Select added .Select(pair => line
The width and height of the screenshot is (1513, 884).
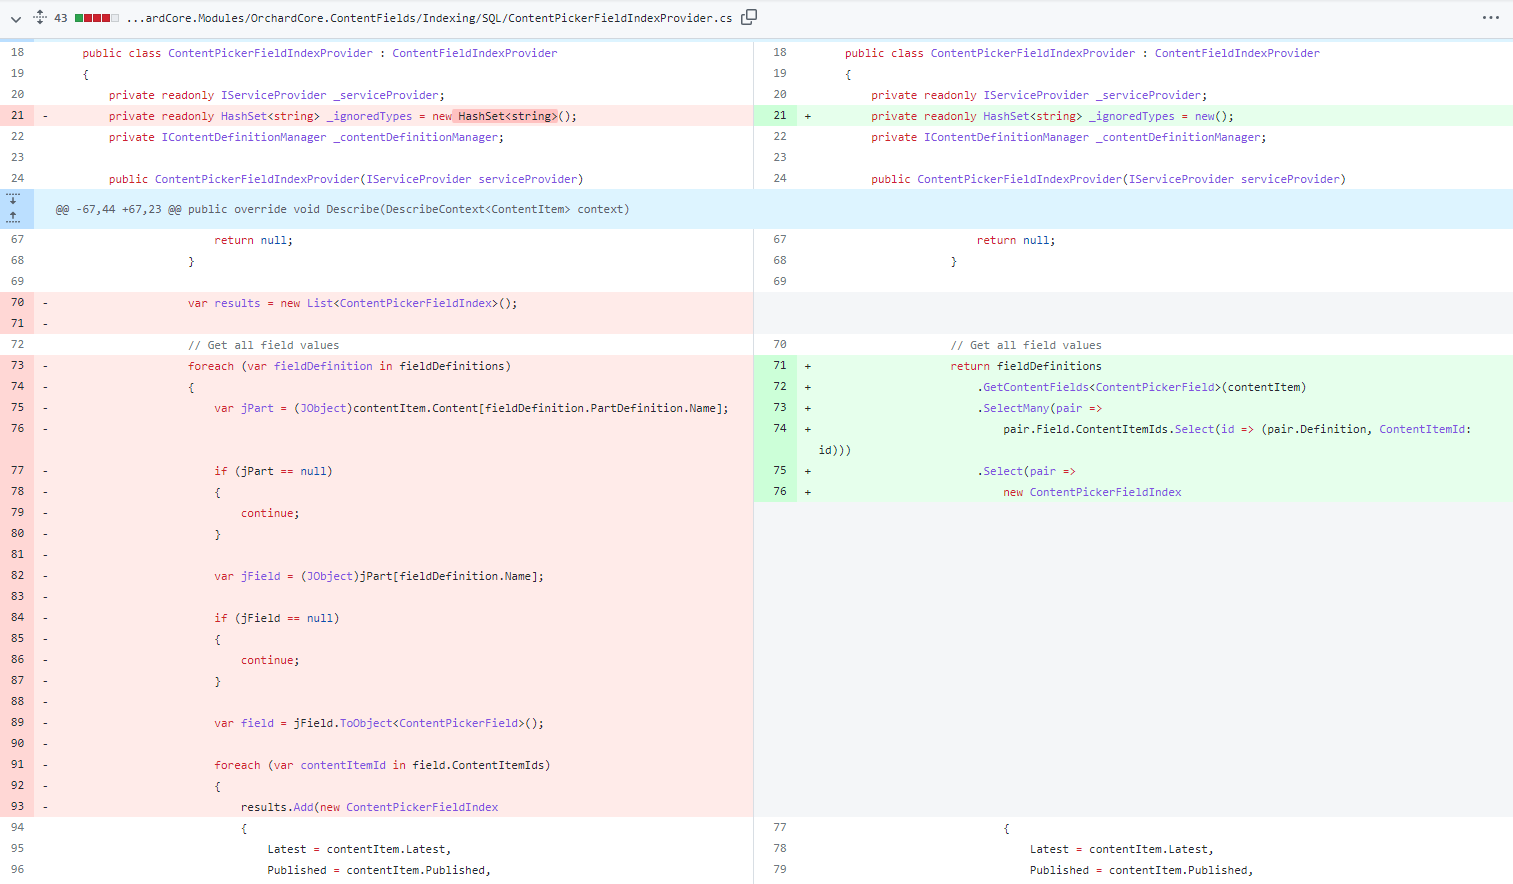click(x=1026, y=471)
